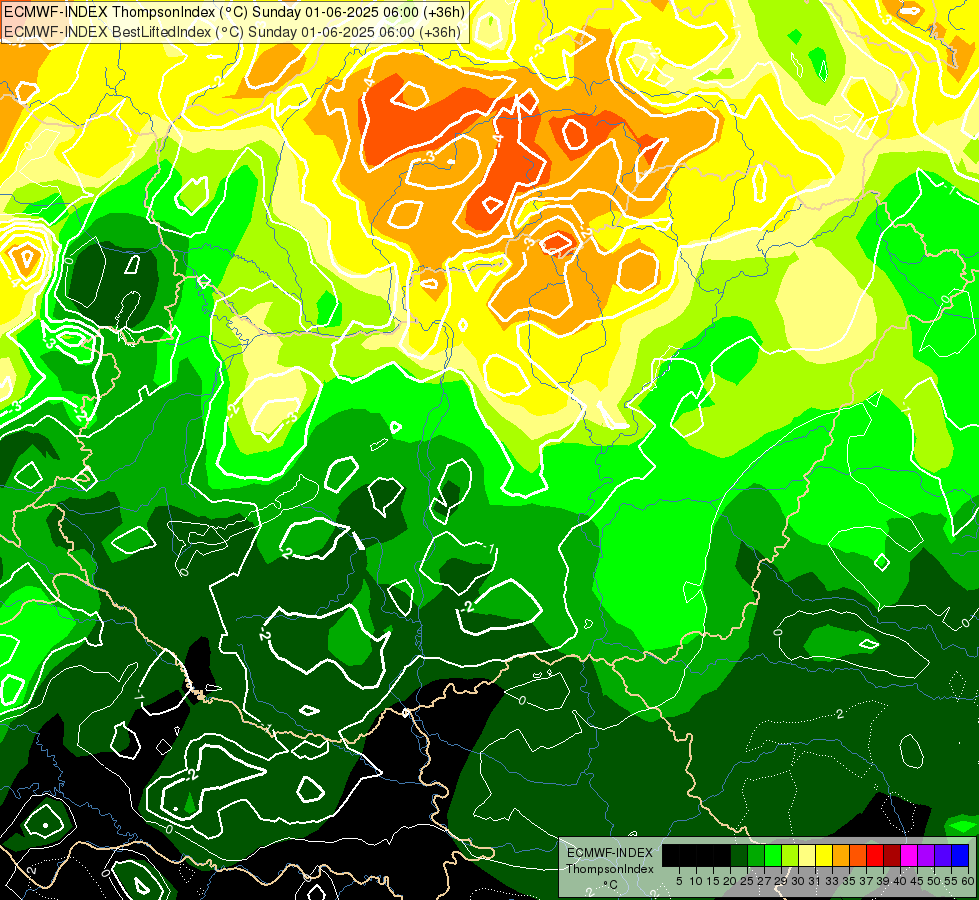Click the legend tick value 60
The width and height of the screenshot is (979, 900).
tap(968, 881)
